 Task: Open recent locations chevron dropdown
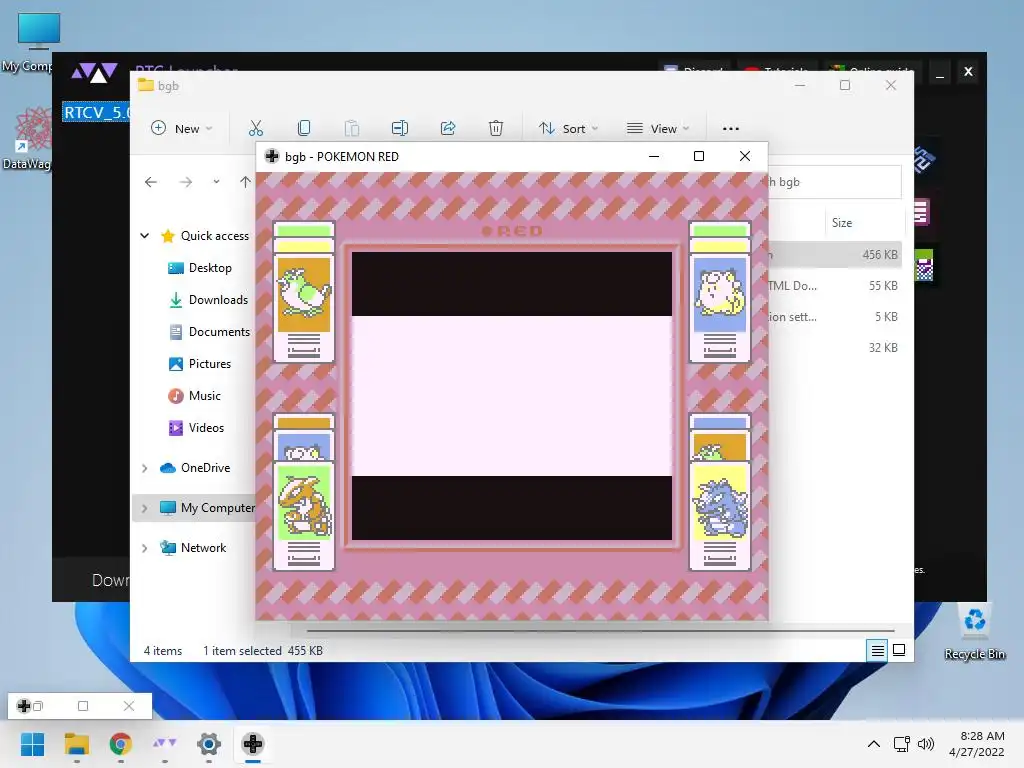[216, 182]
